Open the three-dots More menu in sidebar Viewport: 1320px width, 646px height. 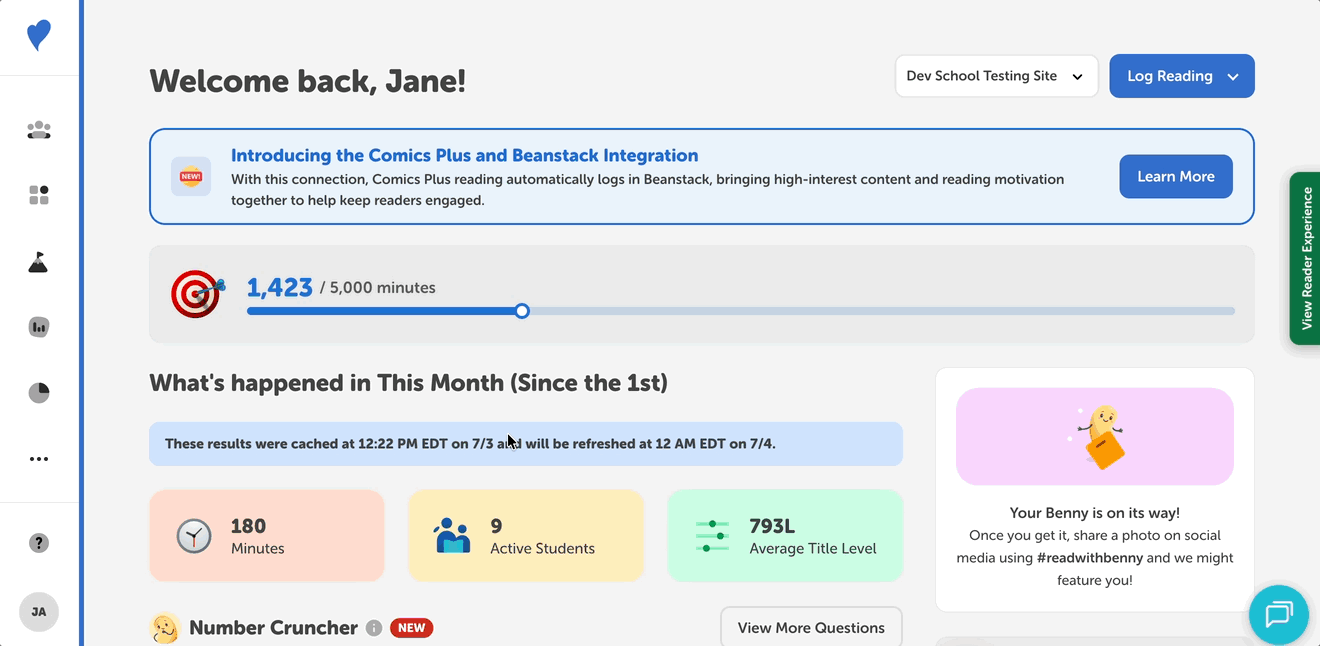click(x=39, y=459)
